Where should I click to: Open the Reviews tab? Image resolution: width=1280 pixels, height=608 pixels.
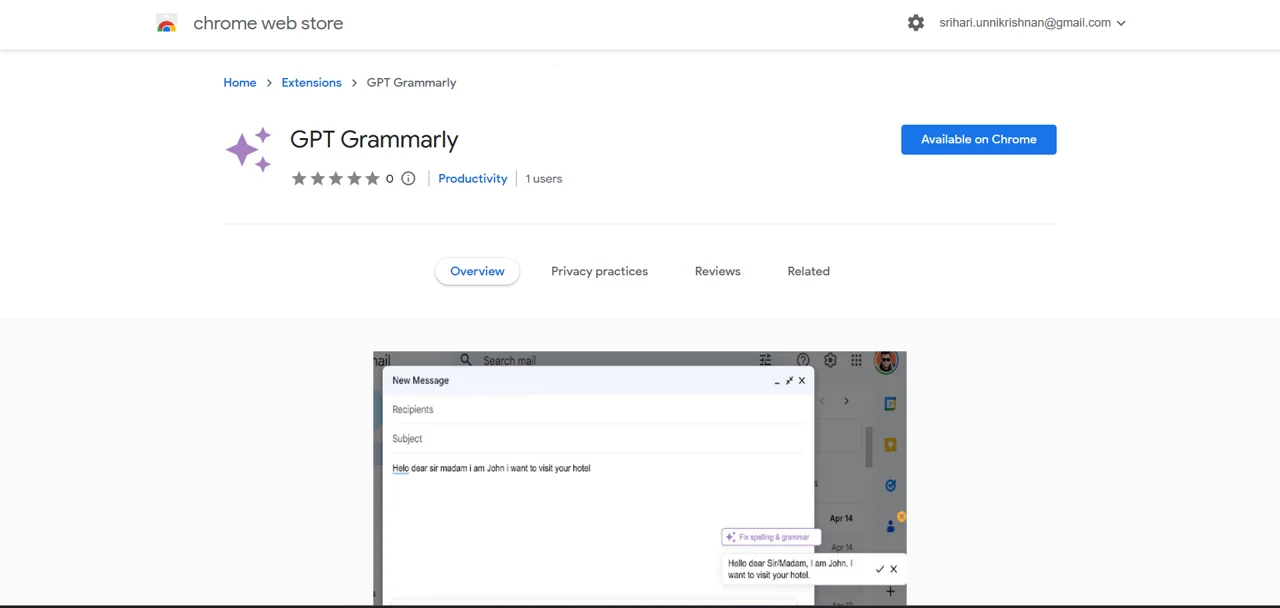pos(717,271)
